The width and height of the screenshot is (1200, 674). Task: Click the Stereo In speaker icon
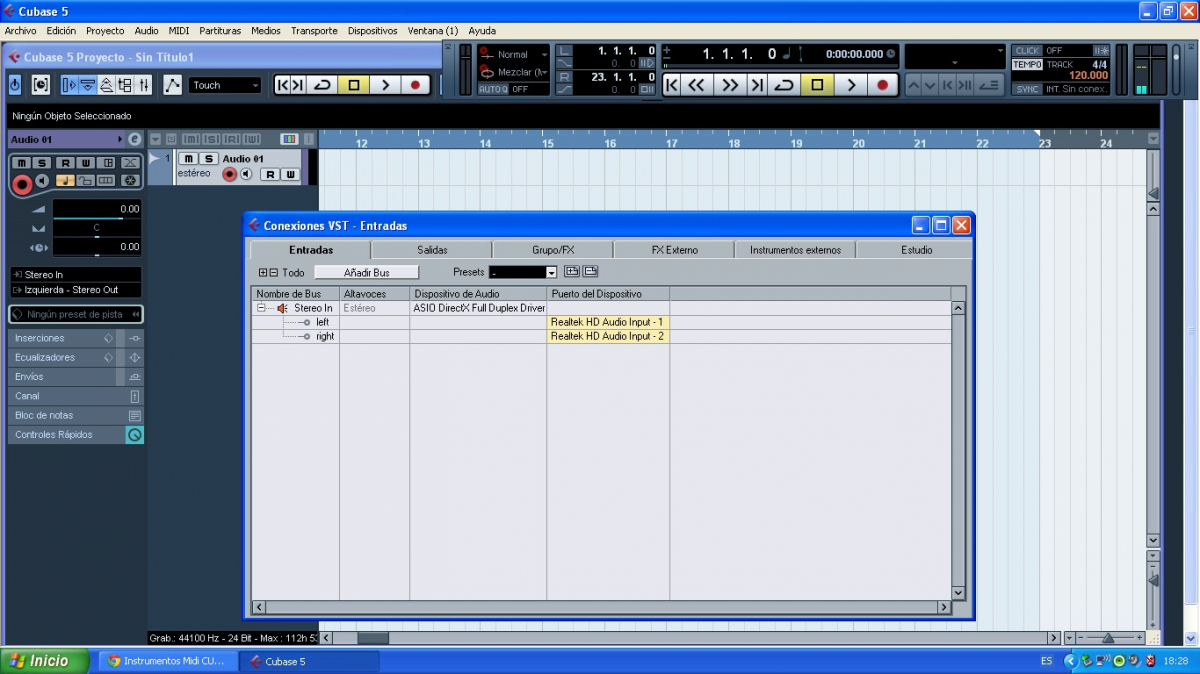point(282,308)
